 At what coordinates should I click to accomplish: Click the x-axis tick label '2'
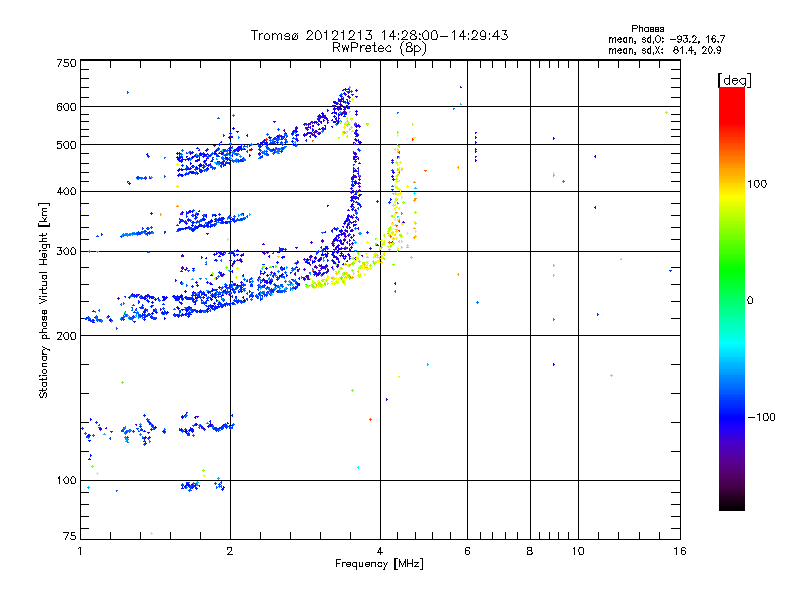(230, 551)
